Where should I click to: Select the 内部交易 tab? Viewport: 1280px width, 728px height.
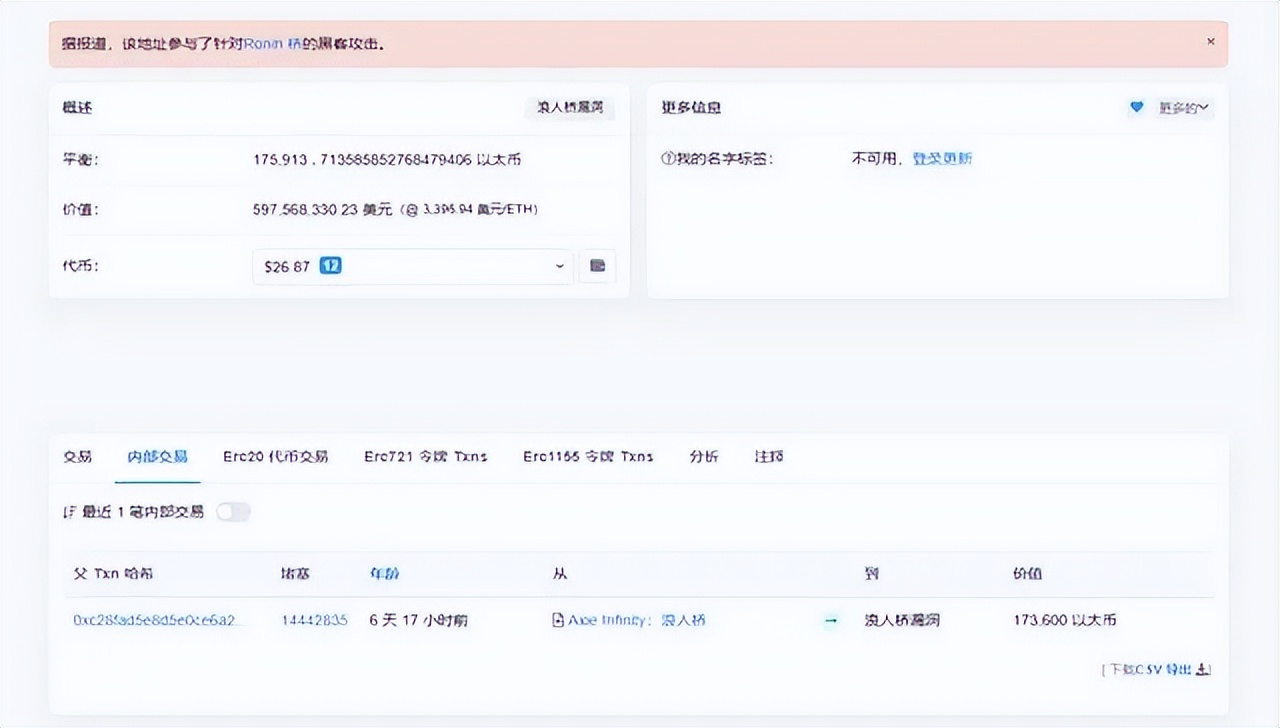click(x=157, y=456)
